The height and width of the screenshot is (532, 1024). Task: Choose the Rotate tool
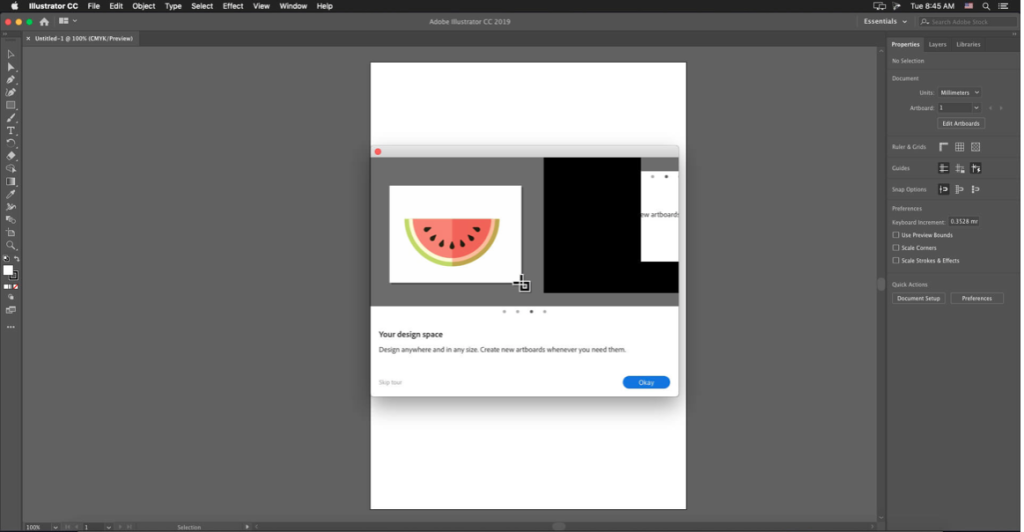[10, 143]
